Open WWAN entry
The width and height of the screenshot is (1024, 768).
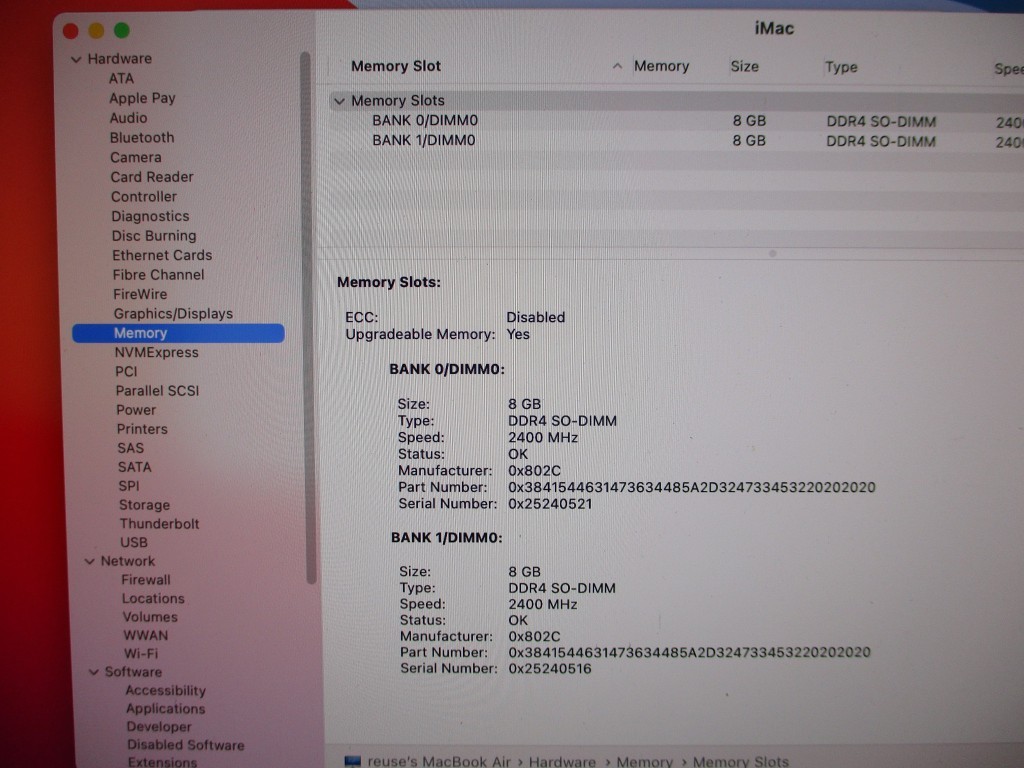click(x=146, y=635)
